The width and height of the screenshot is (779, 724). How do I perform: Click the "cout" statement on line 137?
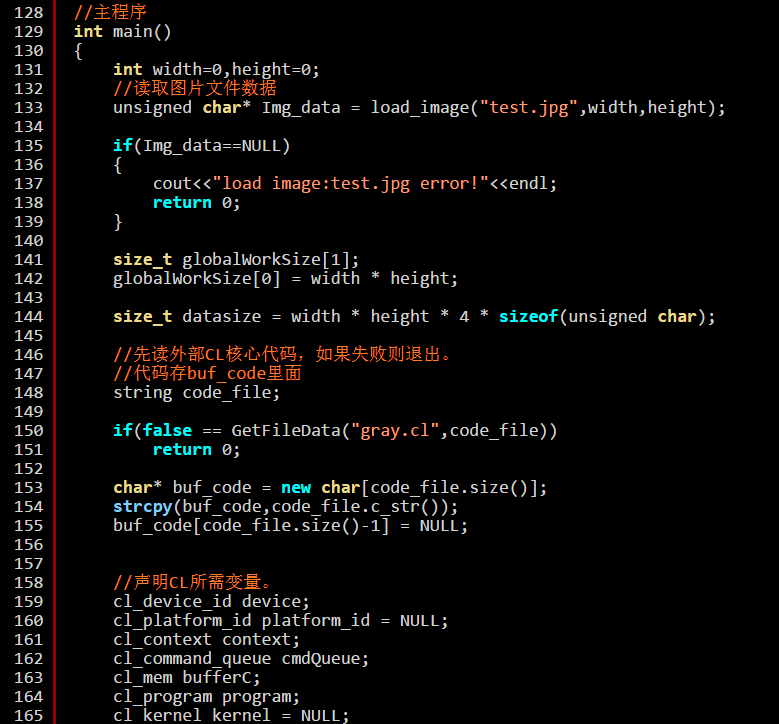coord(355,183)
